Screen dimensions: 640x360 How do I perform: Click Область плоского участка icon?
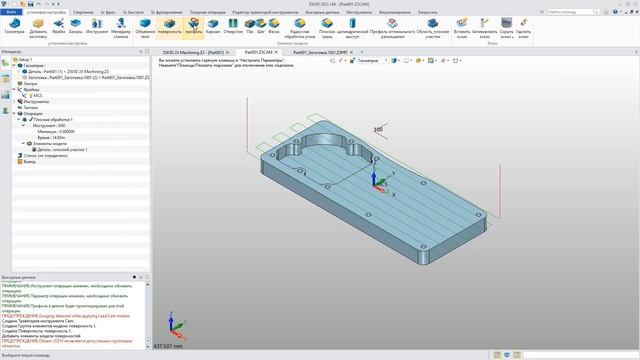click(433, 29)
